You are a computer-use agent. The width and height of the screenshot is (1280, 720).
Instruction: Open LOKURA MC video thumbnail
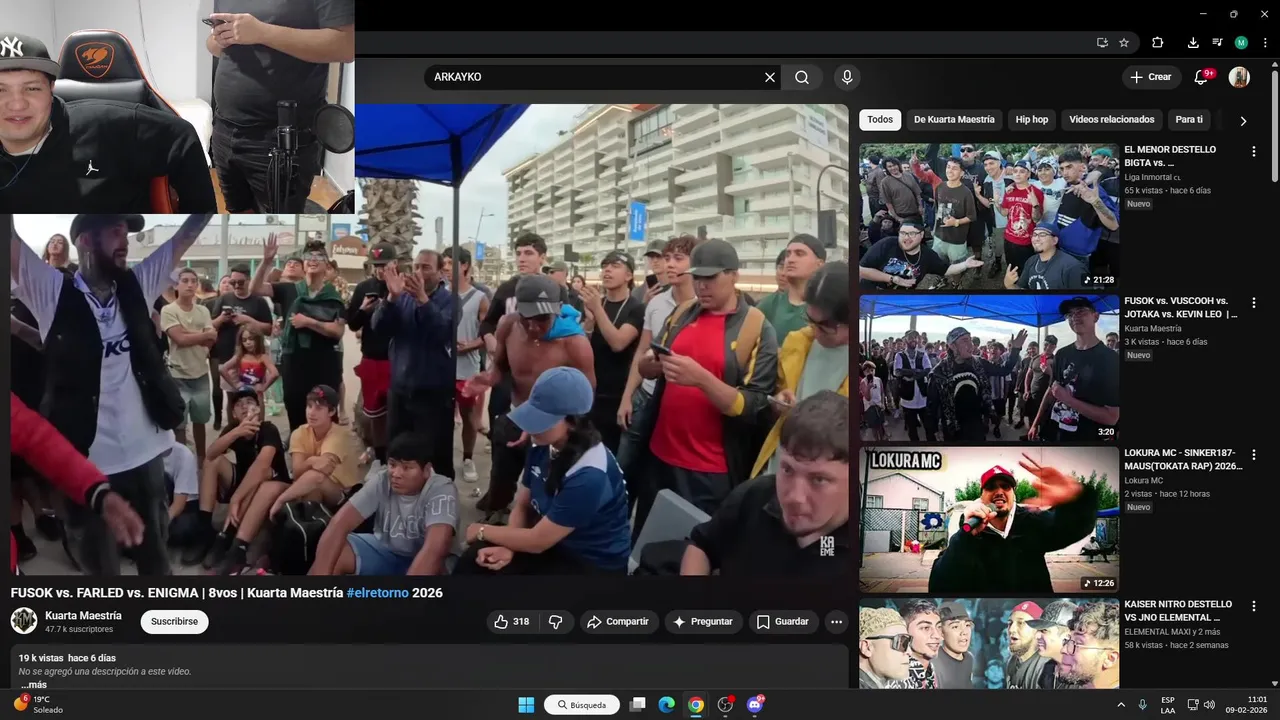click(989, 520)
